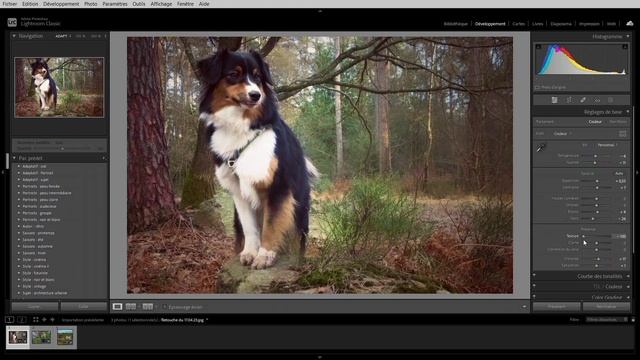
Task: Switch to Before/After side-by-side view
Action: pyautogui.click(x=131, y=307)
